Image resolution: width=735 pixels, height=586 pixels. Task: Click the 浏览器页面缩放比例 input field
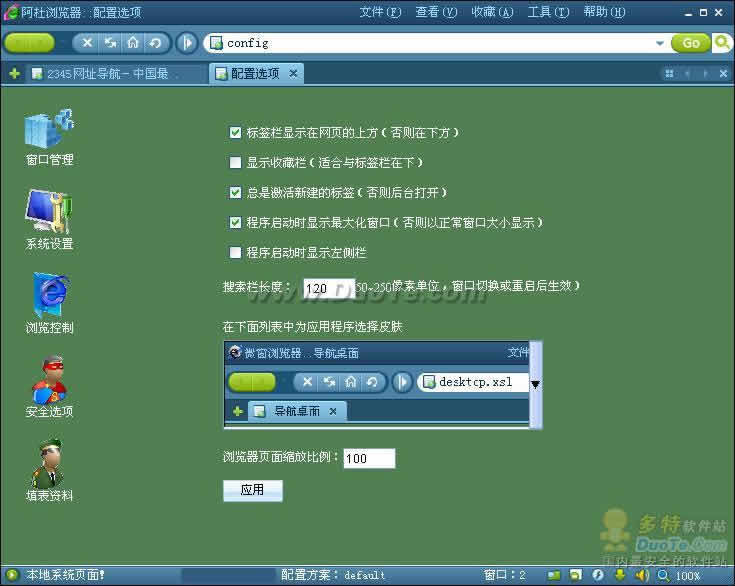[x=369, y=459]
